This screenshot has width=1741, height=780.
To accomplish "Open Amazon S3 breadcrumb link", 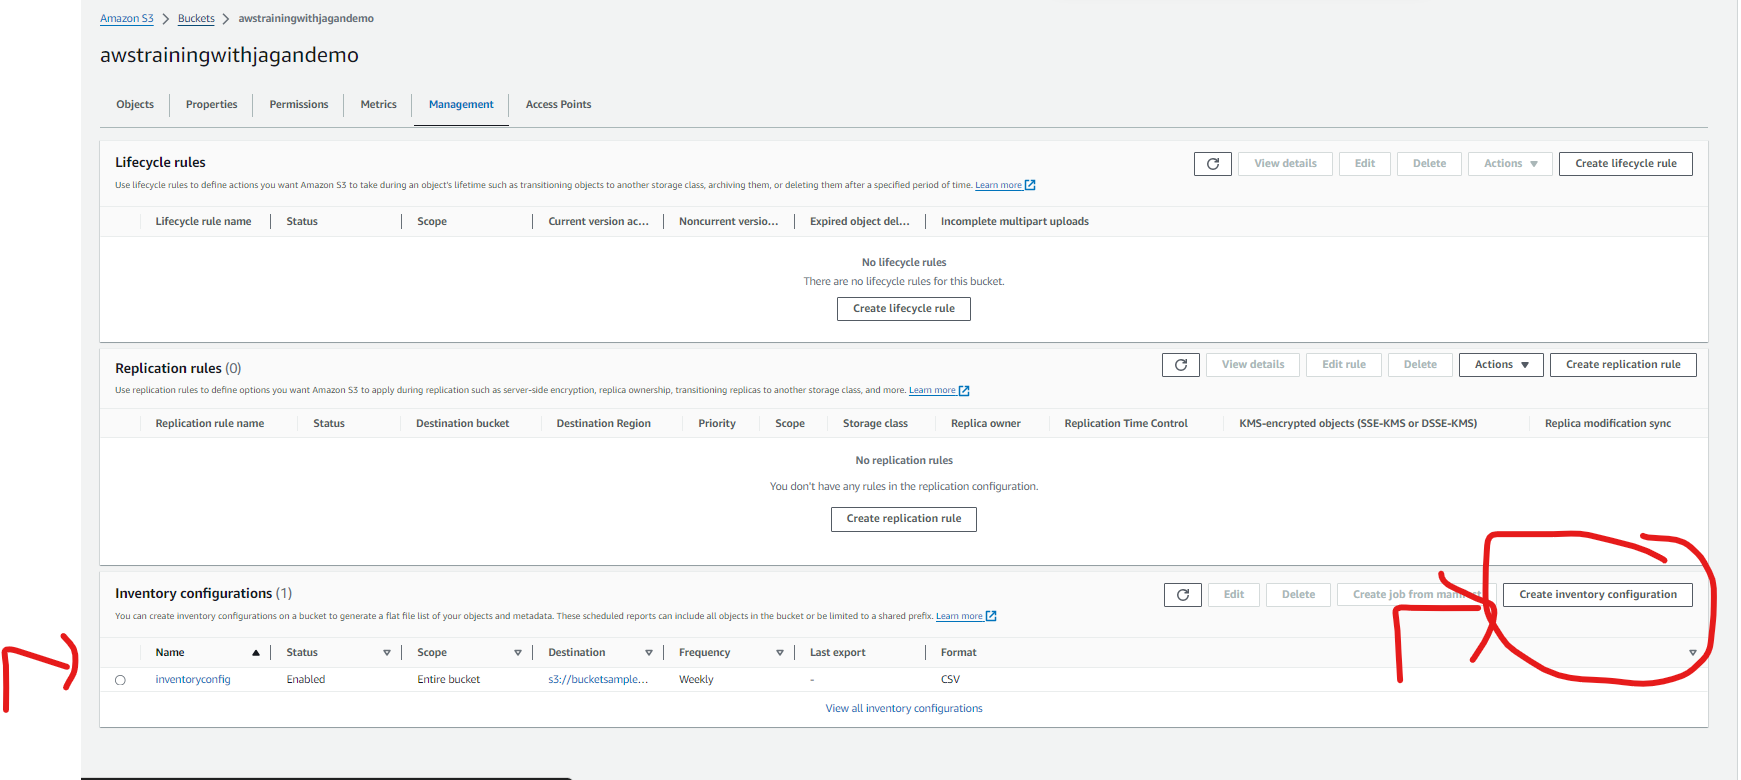I will point(127,19).
